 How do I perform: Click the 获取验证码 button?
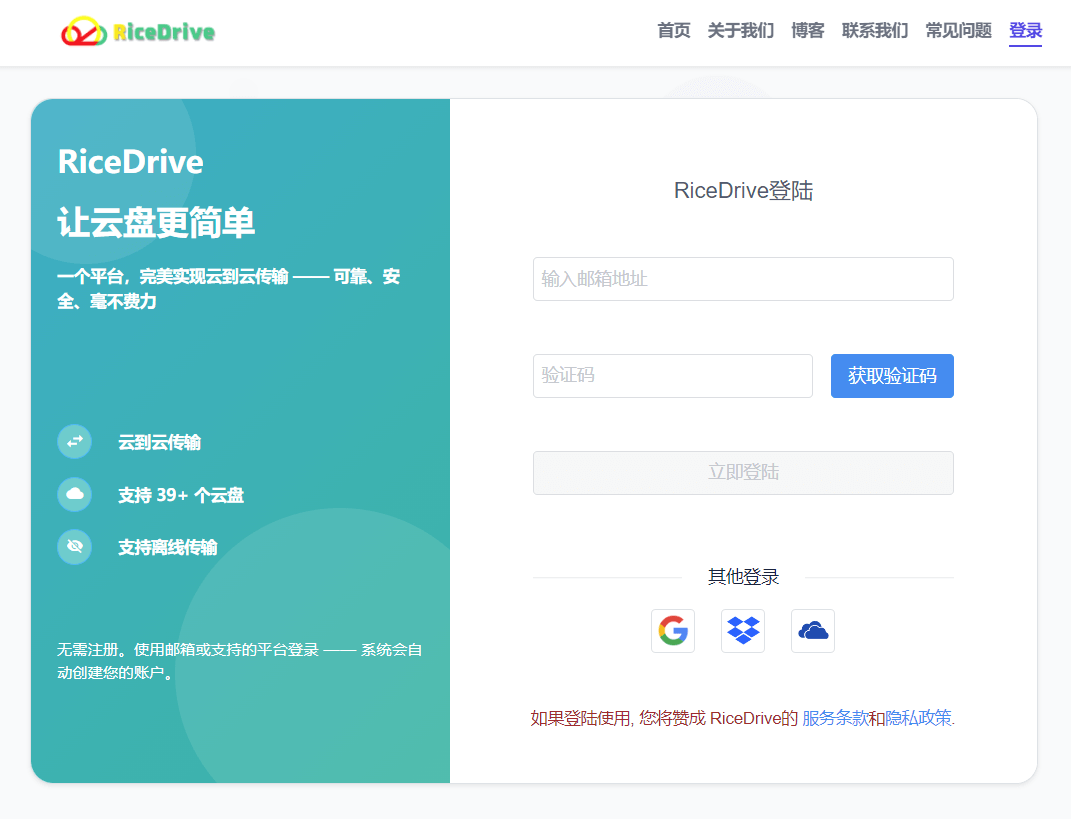(892, 375)
